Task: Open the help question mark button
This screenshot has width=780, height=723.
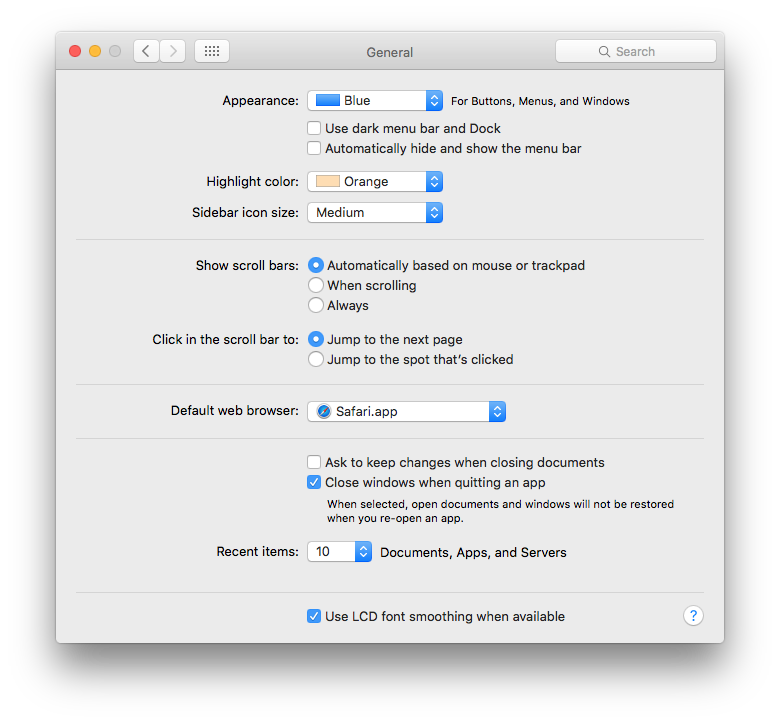Action: (693, 616)
